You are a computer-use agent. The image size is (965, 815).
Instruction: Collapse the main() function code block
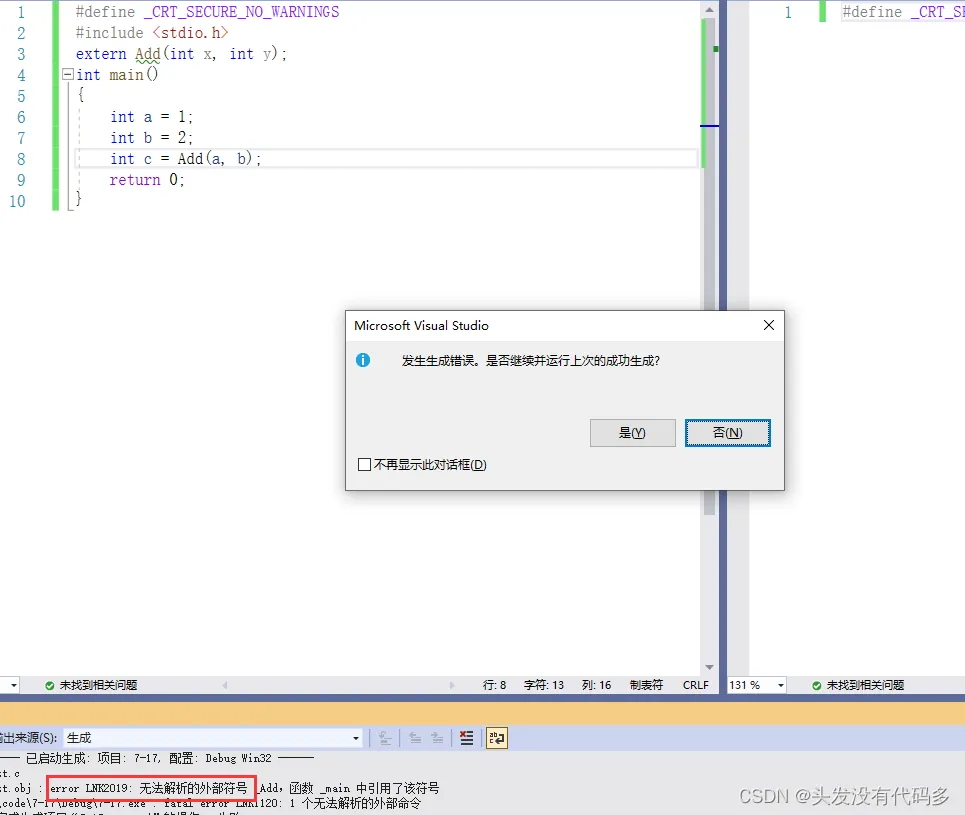(x=68, y=74)
